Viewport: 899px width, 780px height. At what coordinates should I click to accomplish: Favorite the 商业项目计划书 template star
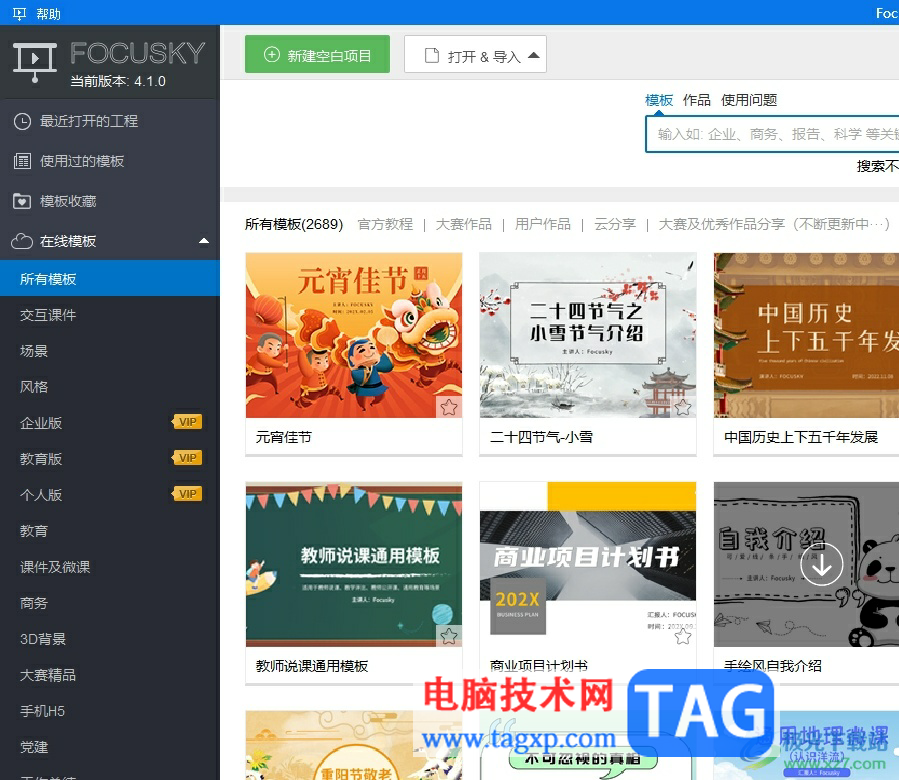(x=682, y=636)
